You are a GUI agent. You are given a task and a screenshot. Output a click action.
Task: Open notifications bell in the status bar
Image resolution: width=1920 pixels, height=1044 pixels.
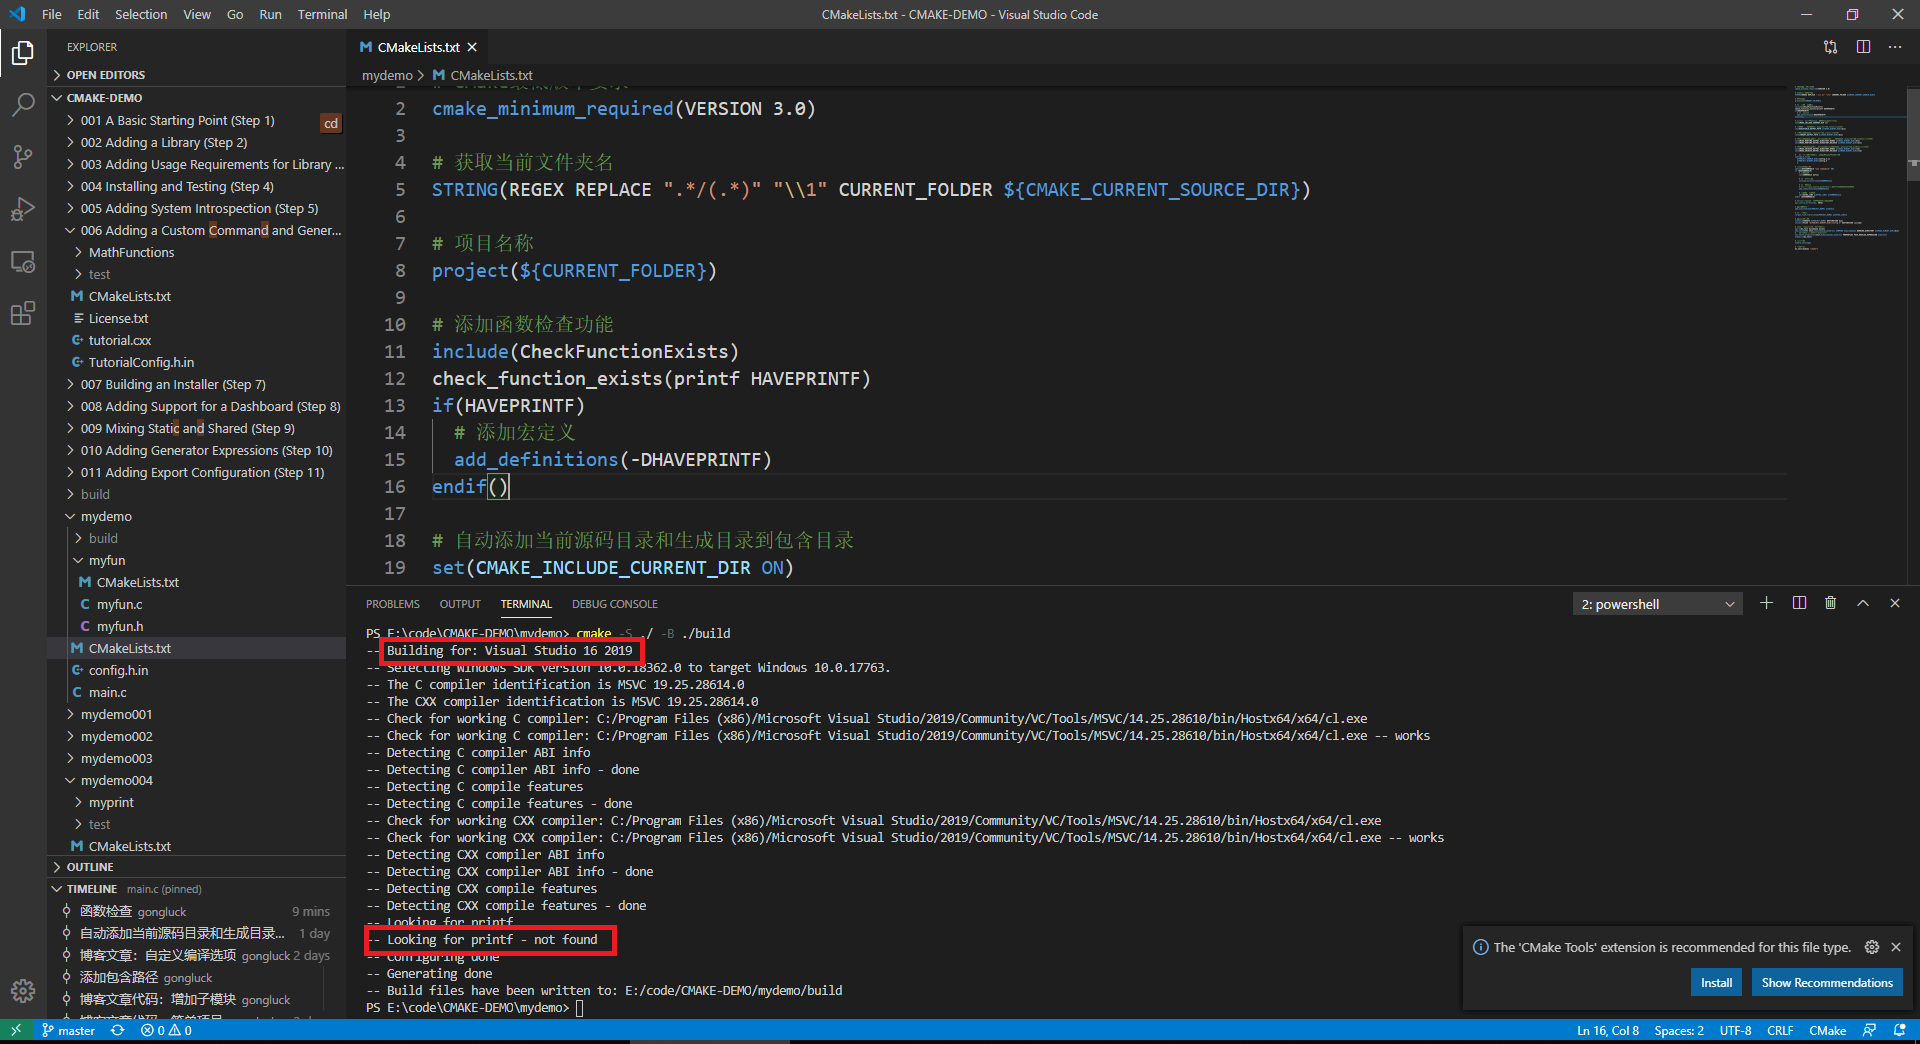click(1898, 1030)
